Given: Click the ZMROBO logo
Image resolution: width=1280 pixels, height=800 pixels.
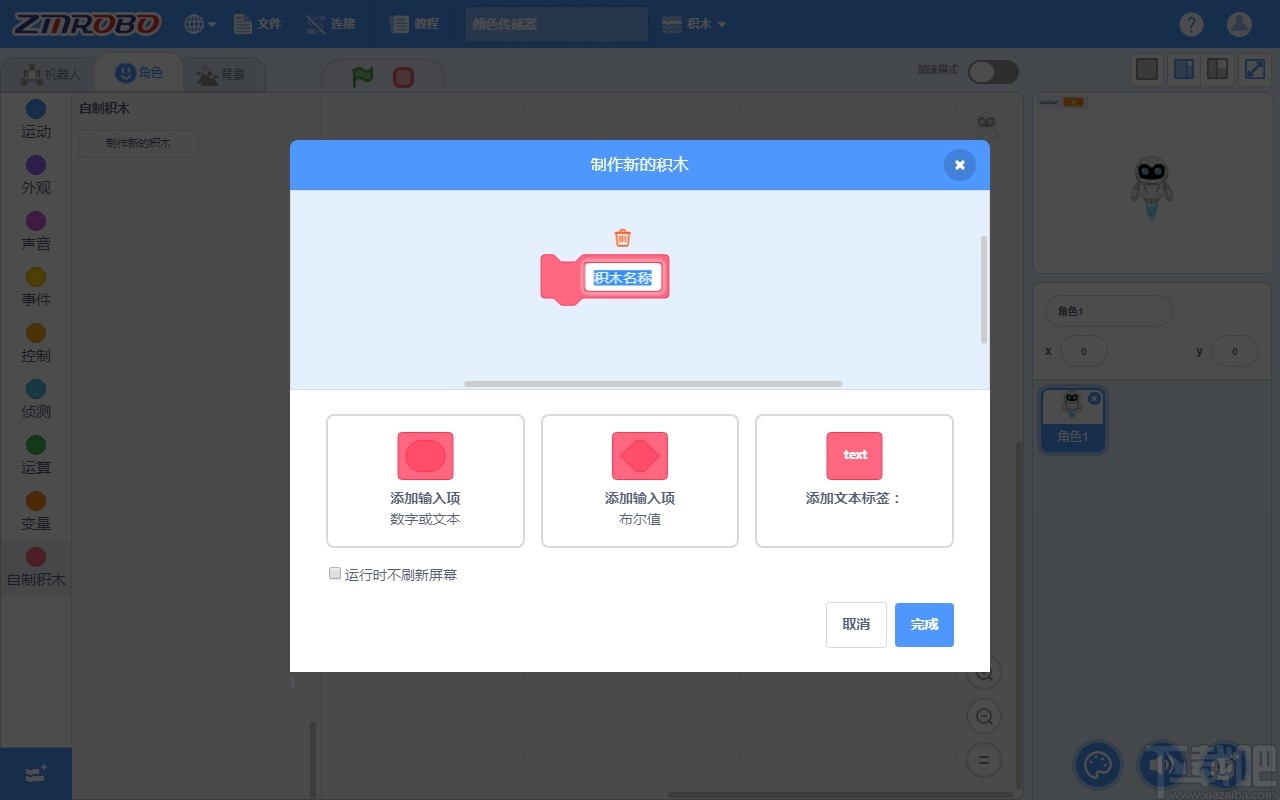Looking at the screenshot, I should point(86,24).
